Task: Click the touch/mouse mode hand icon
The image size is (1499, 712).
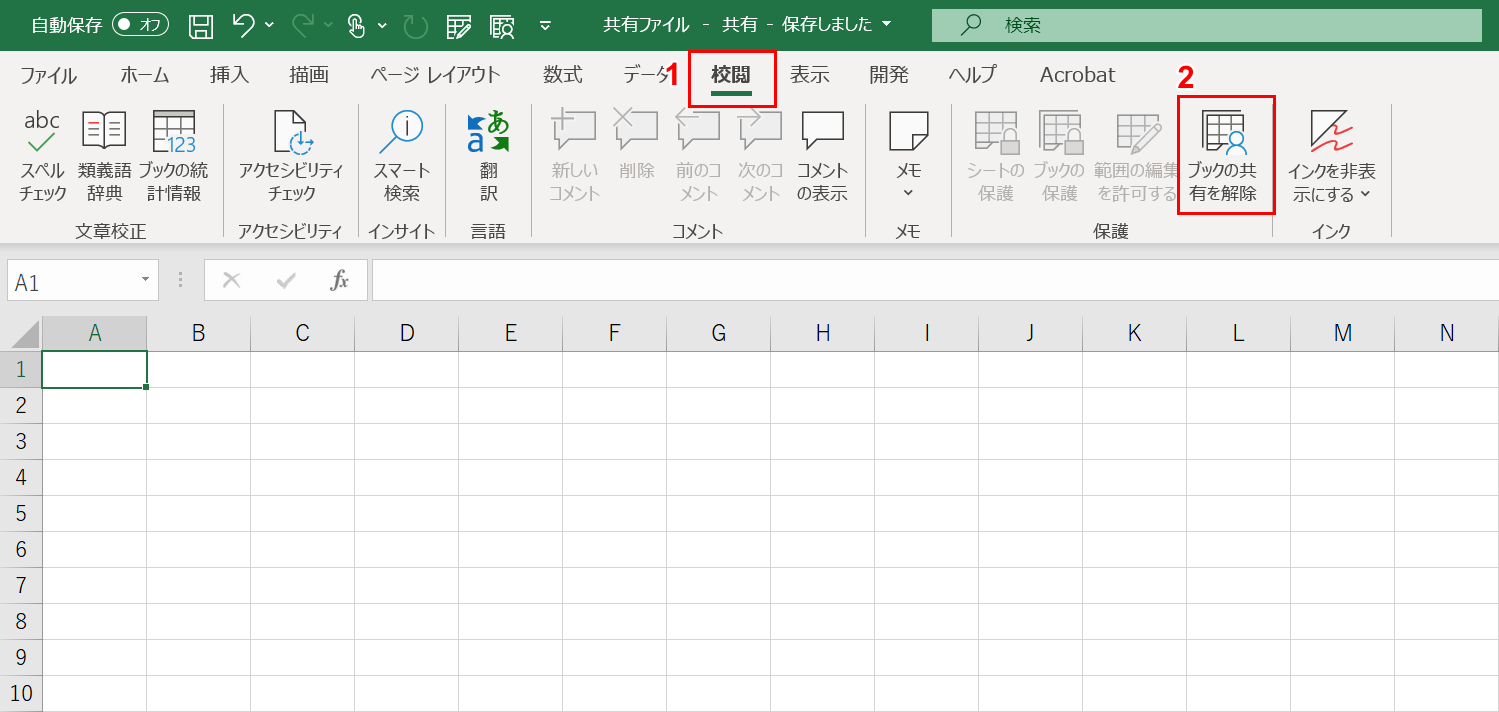Action: pos(358,25)
